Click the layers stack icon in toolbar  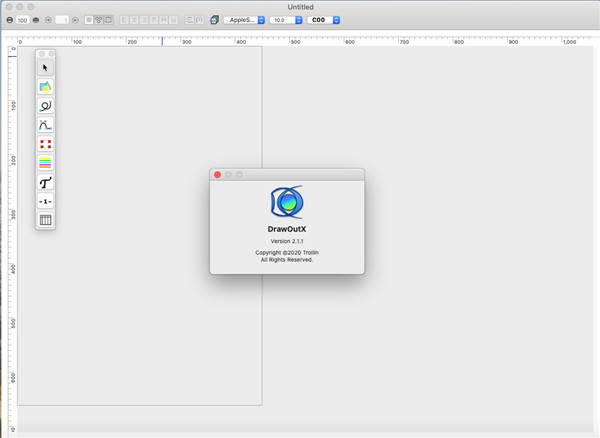[214, 20]
